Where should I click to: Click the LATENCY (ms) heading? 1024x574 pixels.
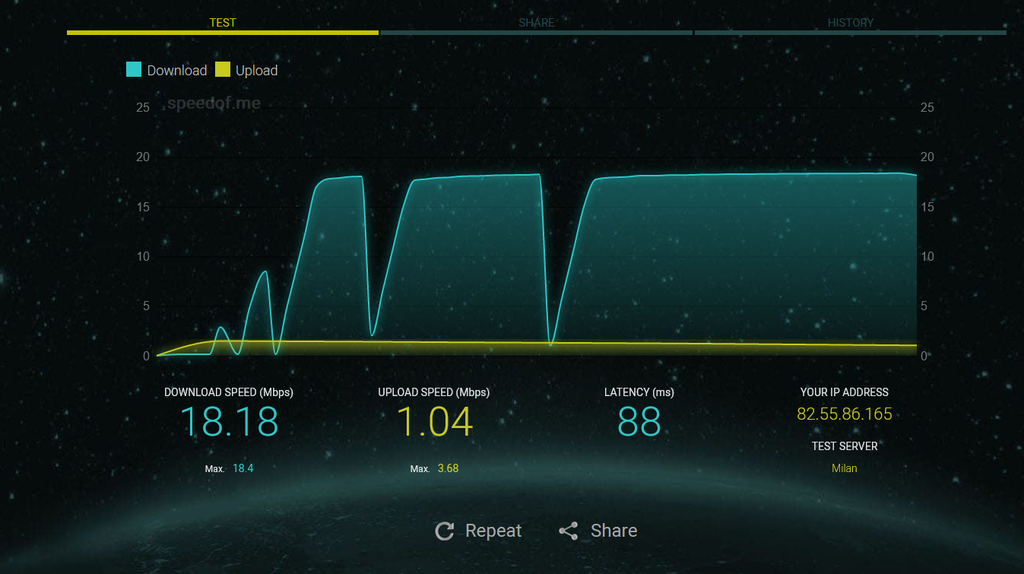tap(639, 392)
